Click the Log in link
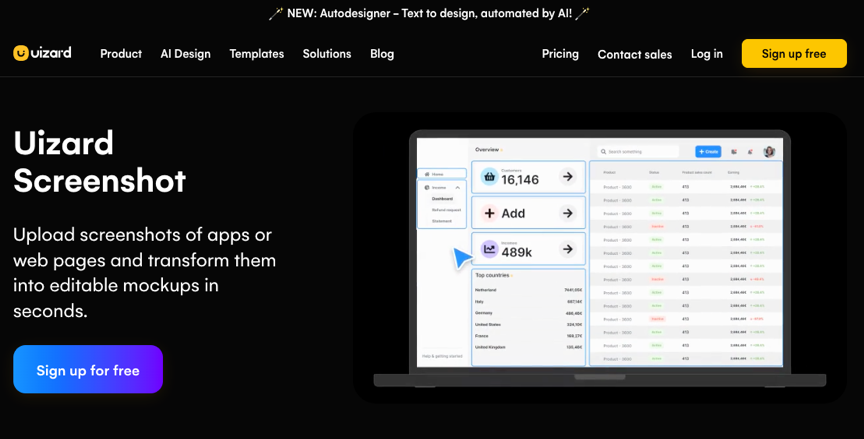 (x=707, y=54)
